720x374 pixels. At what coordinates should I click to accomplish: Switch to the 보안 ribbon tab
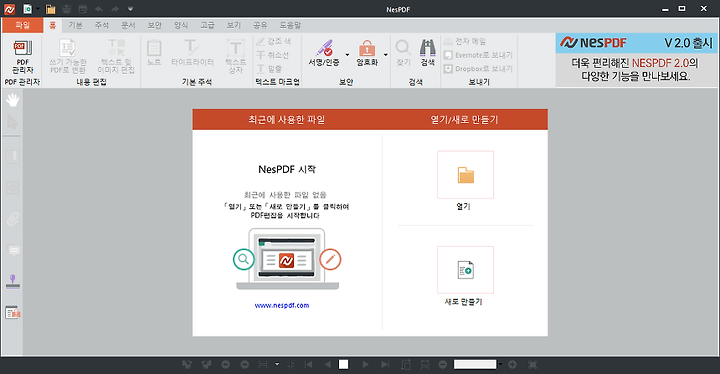pyautogui.click(x=154, y=25)
